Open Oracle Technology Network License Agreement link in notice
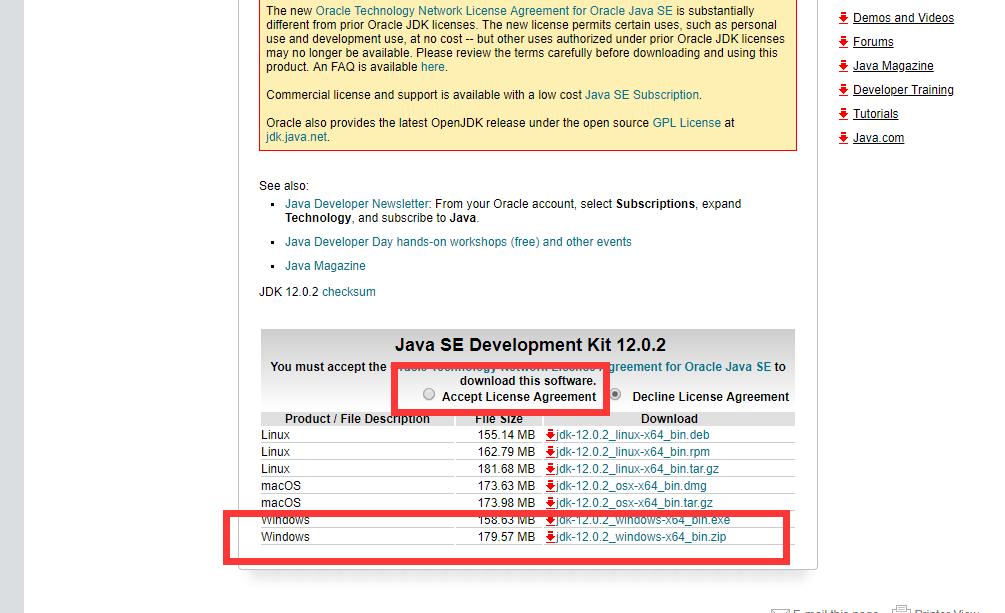Screen dimensions: 1005x613 494,11
